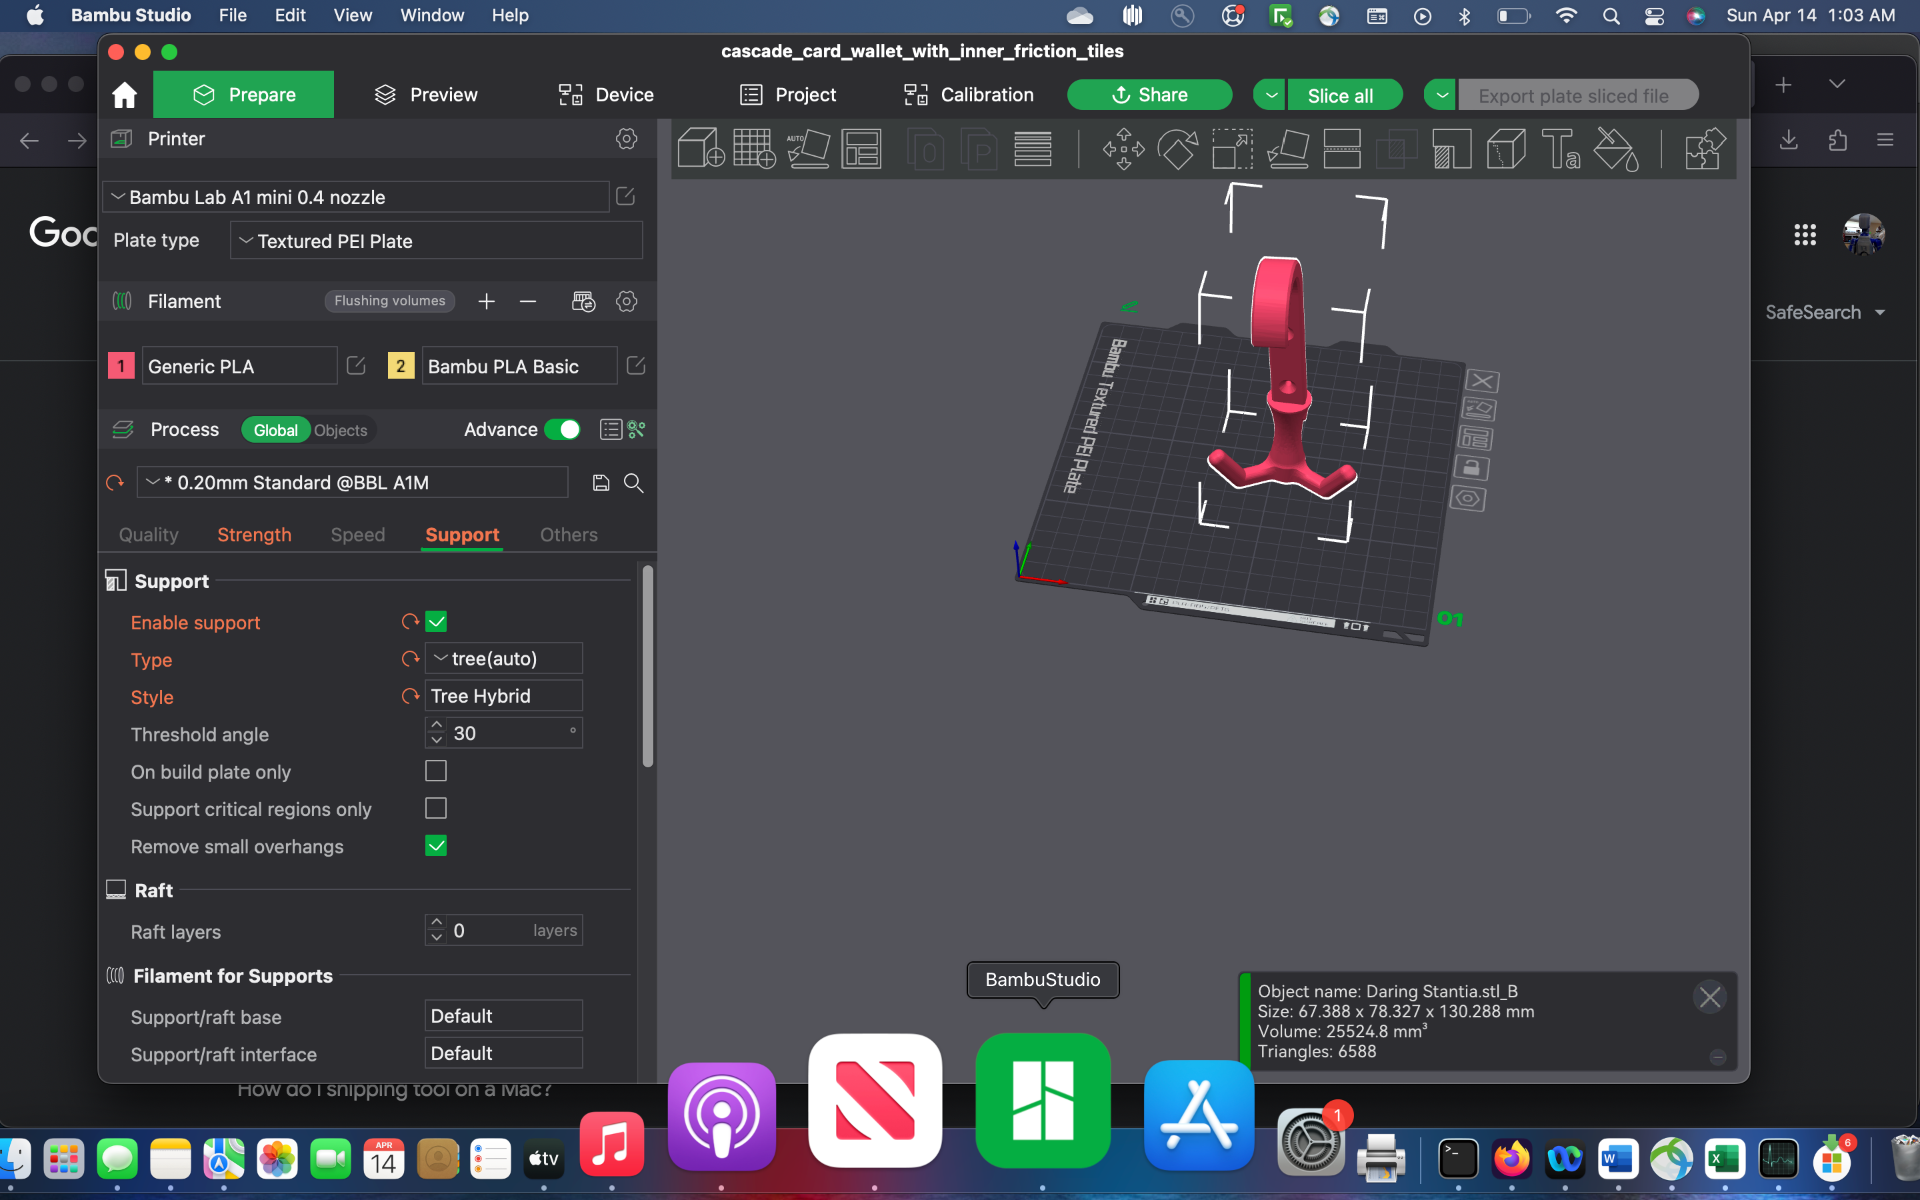This screenshot has width=1920, height=1200.
Task: Select the Move tool in toolbar
Action: tap(1123, 149)
